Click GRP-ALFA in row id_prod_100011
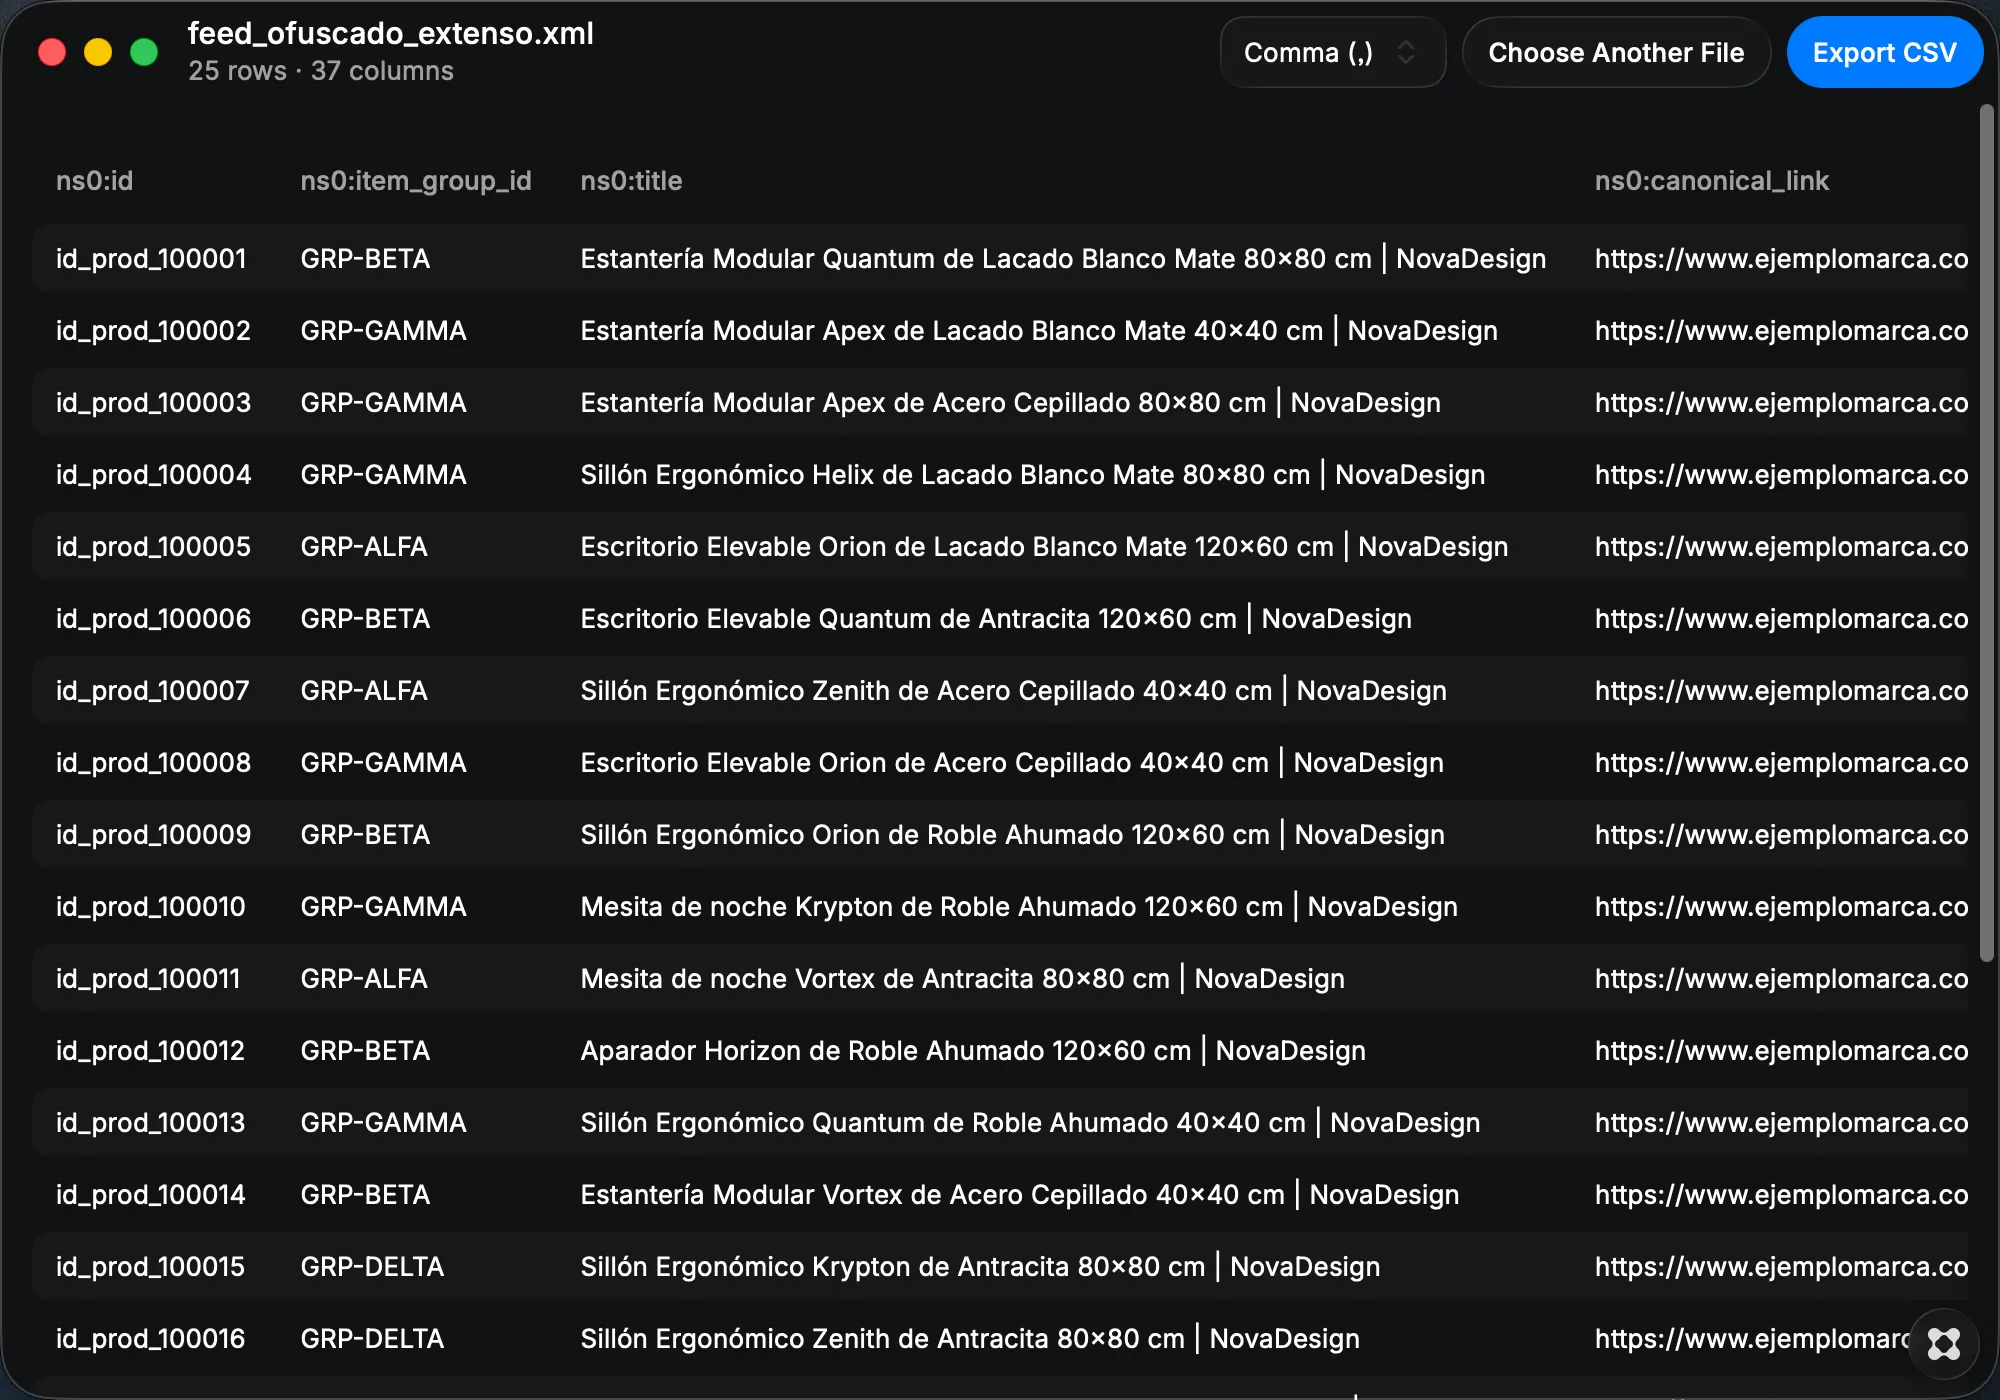The height and width of the screenshot is (1400, 2000). [x=364, y=979]
